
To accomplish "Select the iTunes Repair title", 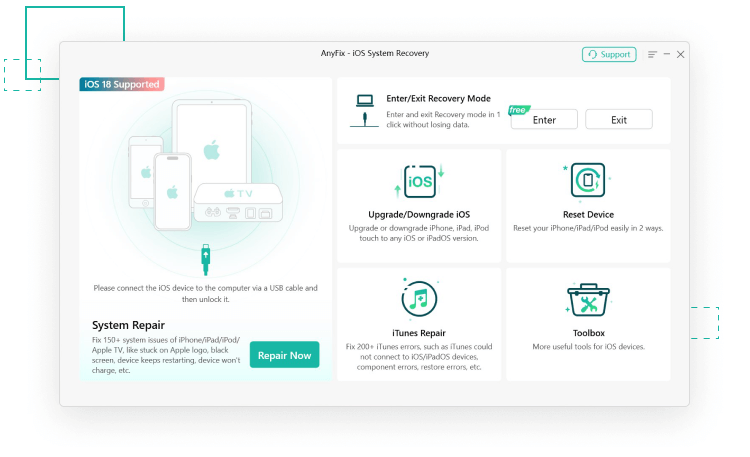I will click(x=419, y=333).
